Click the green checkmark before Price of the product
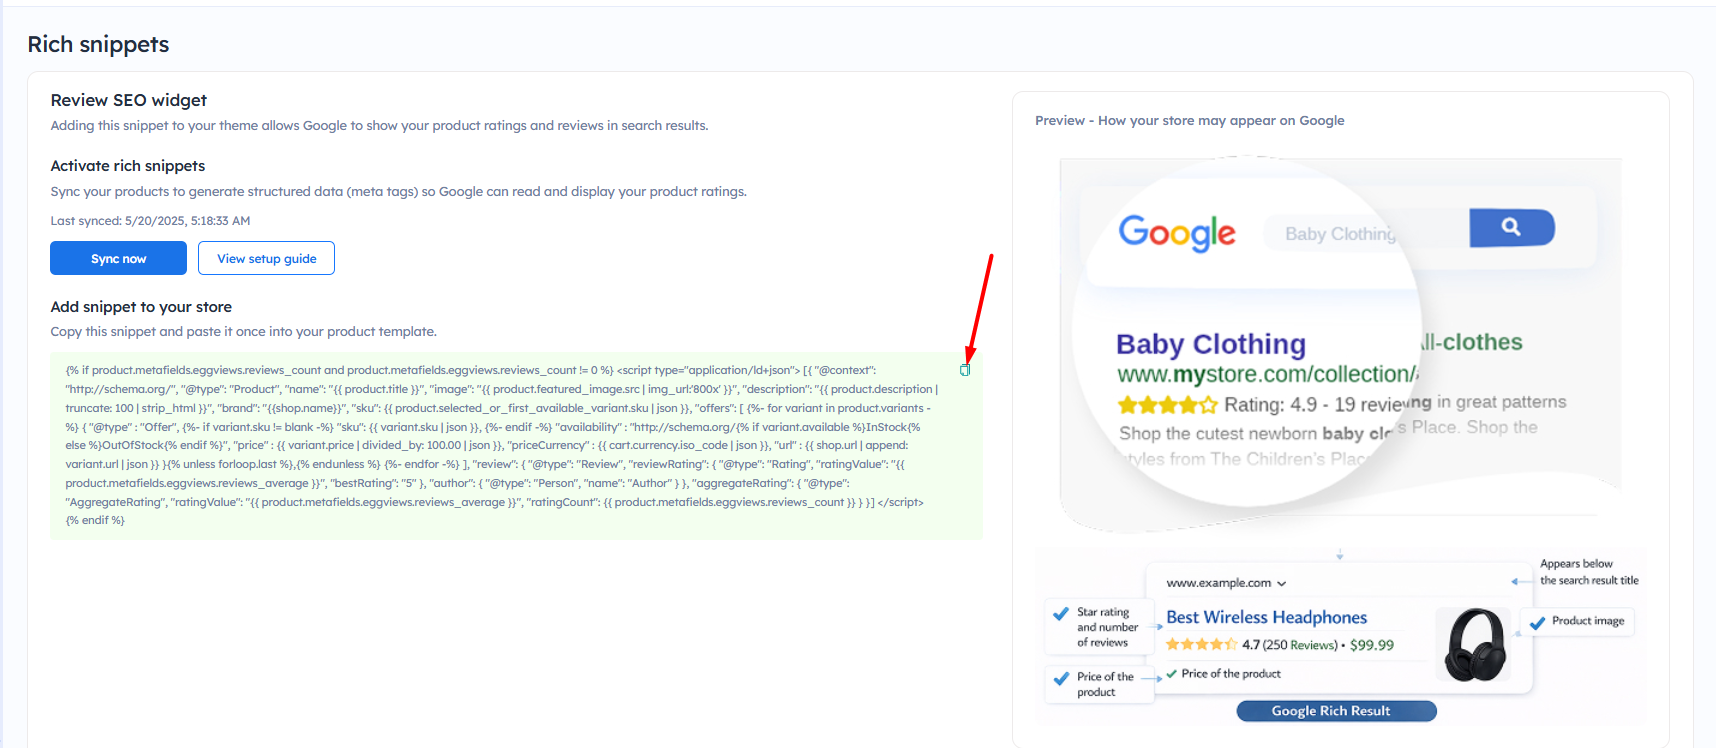1716x748 pixels. pos(1172,674)
